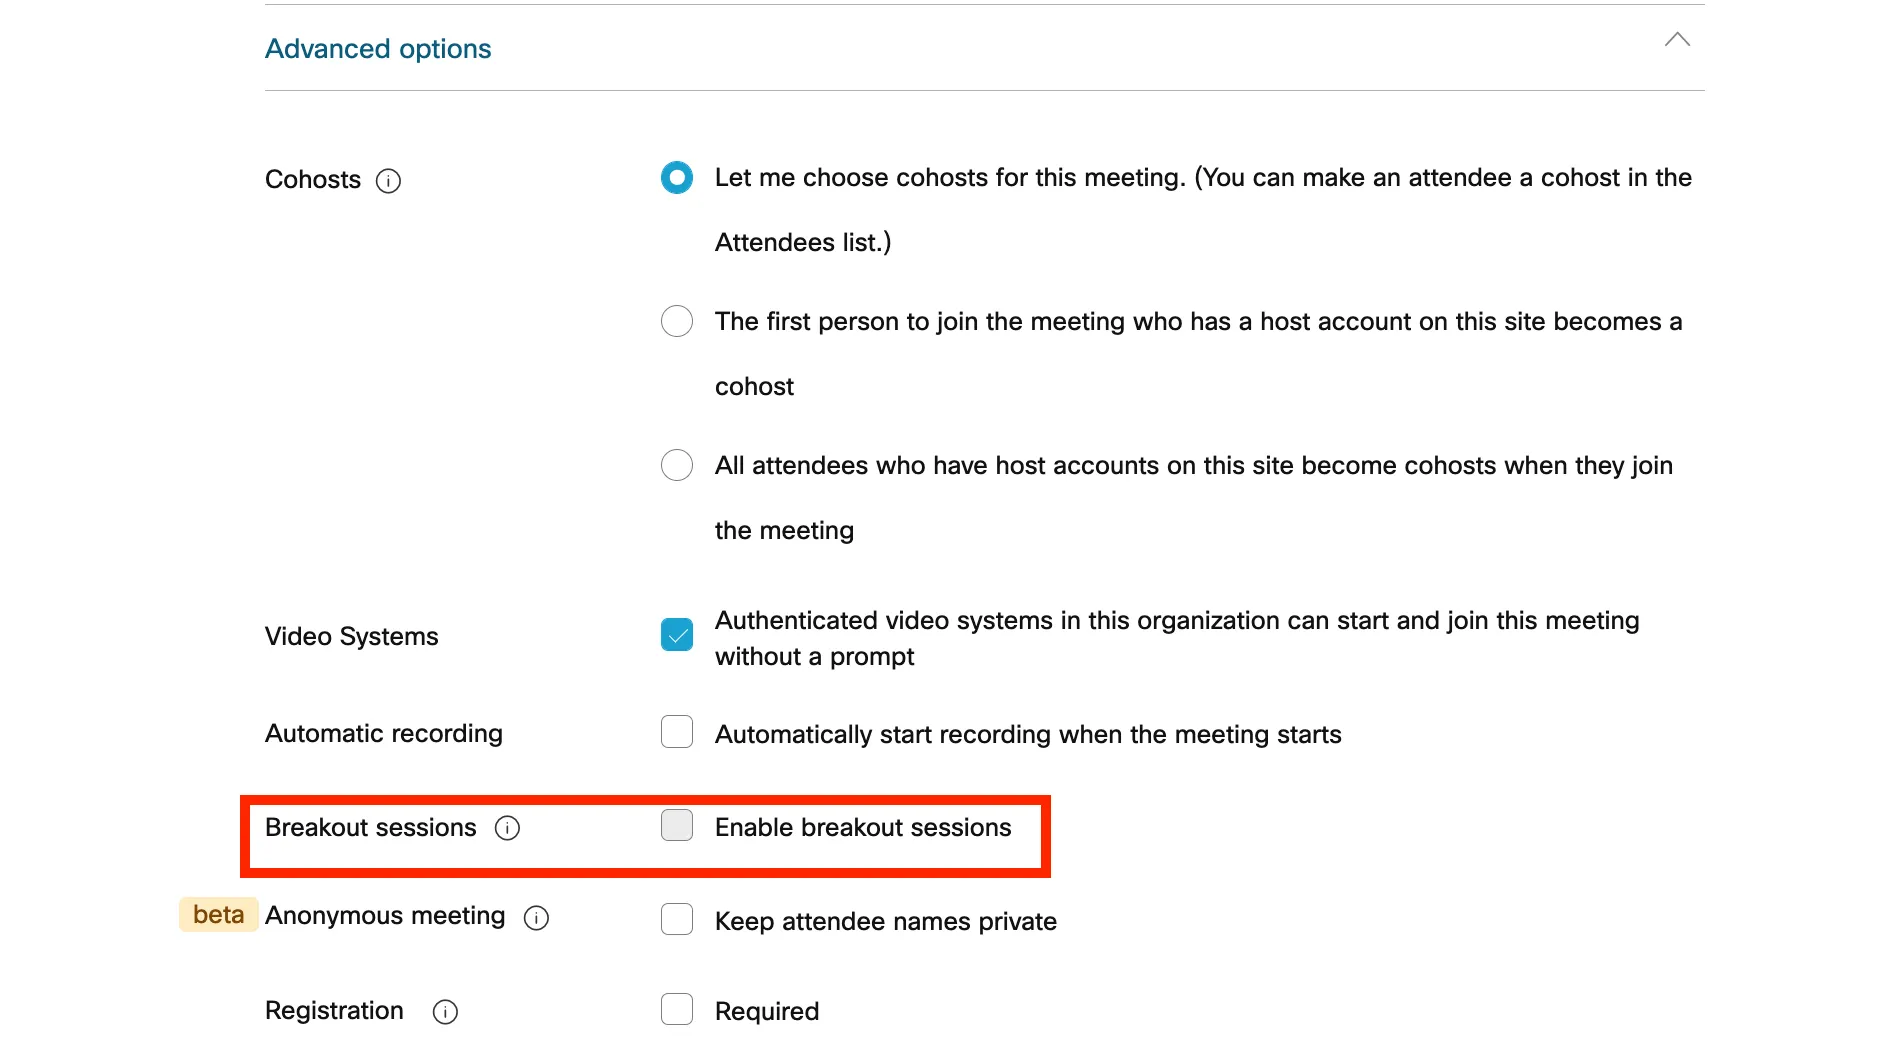Uncheck the authenticated video systems checkbox
This screenshot has width=1894, height=1052.
pos(677,635)
